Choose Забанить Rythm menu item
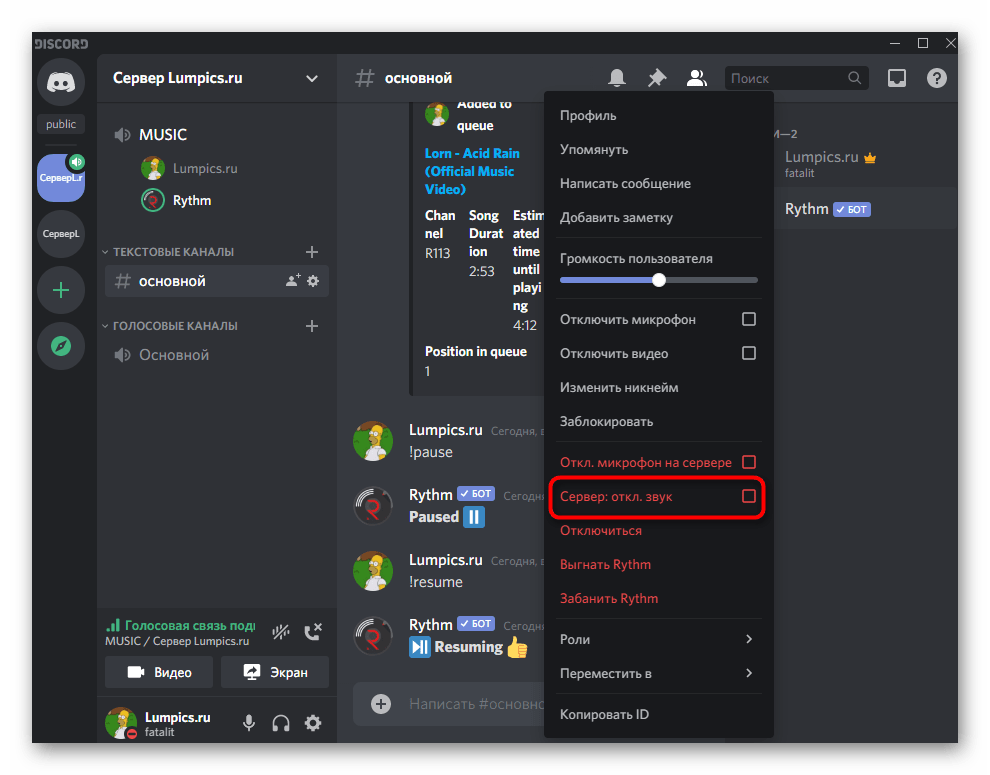The image size is (990, 775). (658, 599)
